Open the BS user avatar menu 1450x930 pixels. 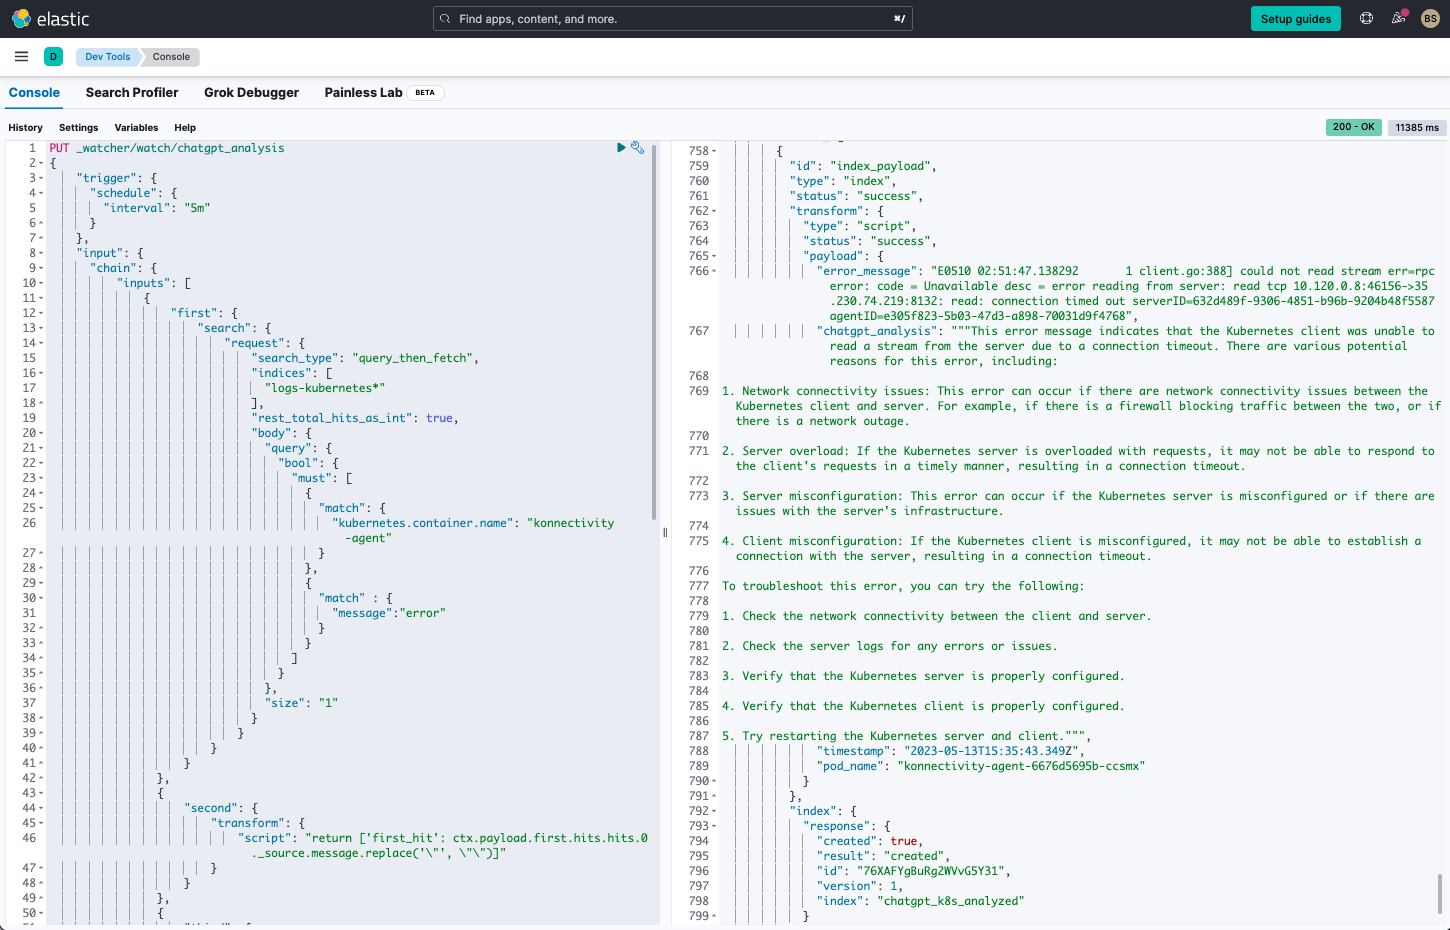(1430, 19)
